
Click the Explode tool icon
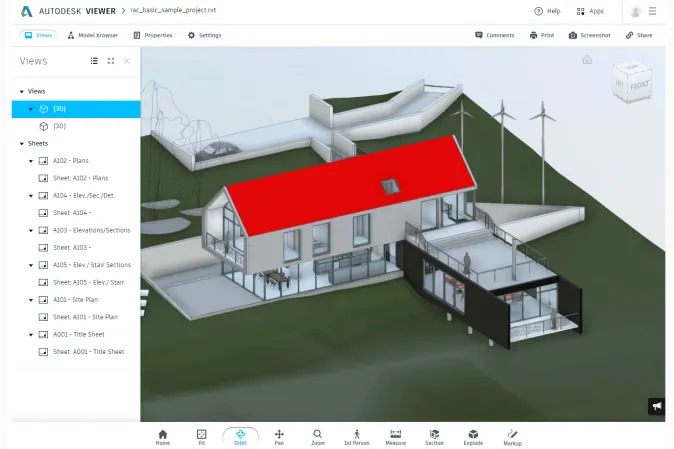click(x=473, y=435)
